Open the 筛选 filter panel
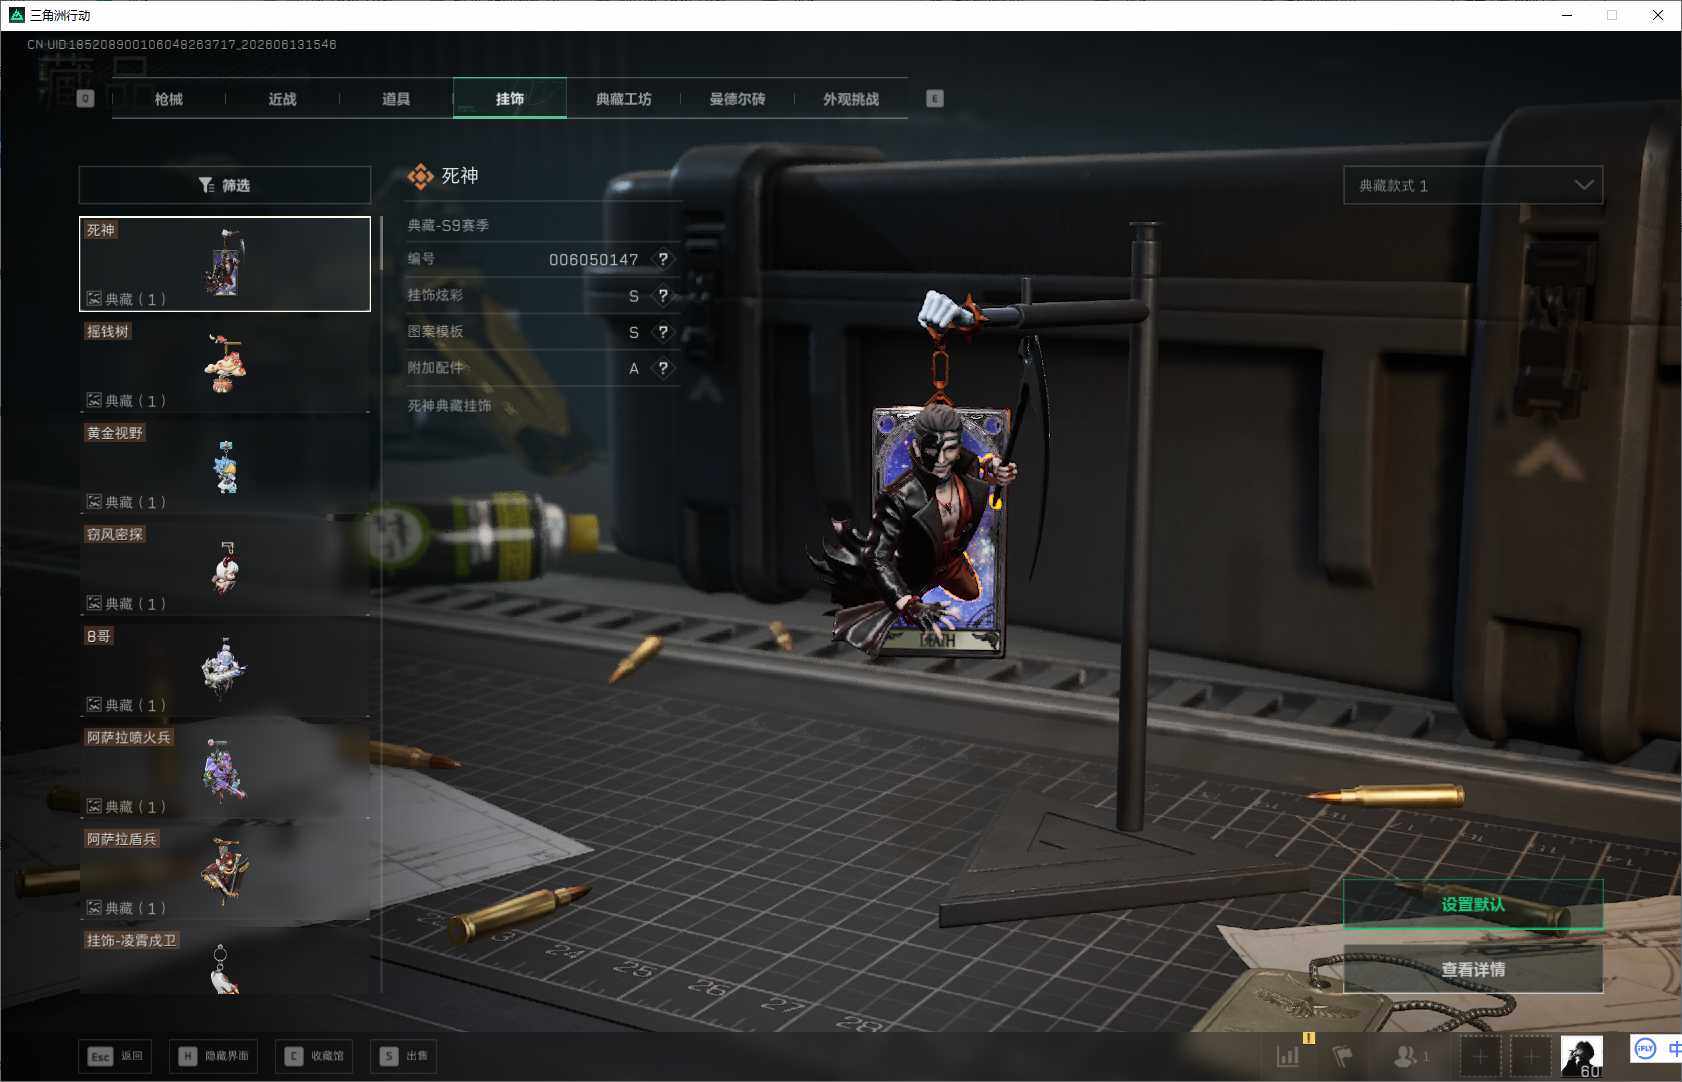 coord(225,185)
